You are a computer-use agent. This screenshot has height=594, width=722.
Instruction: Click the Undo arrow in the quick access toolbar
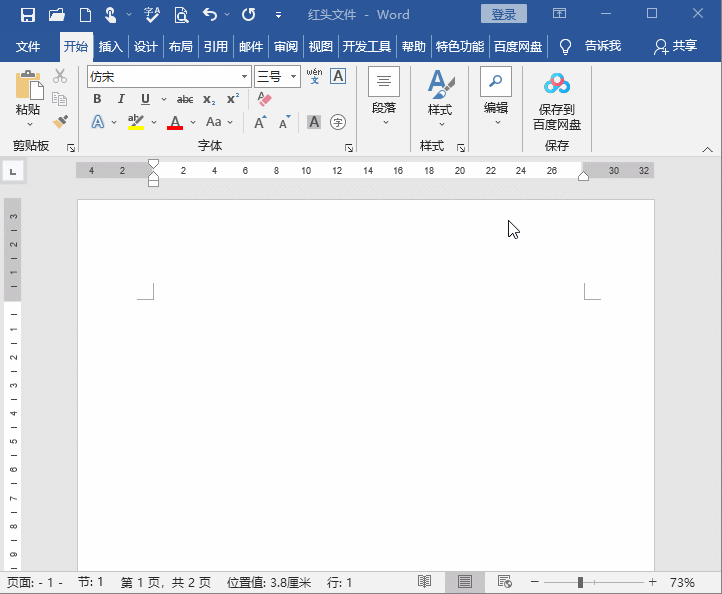click(x=209, y=15)
